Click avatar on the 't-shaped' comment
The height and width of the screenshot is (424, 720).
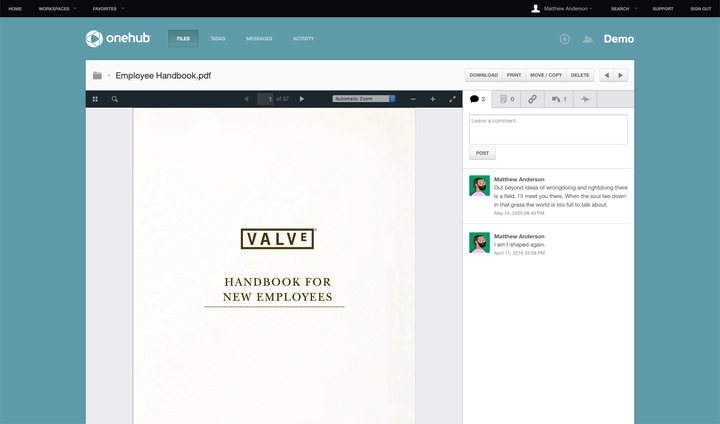479,243
